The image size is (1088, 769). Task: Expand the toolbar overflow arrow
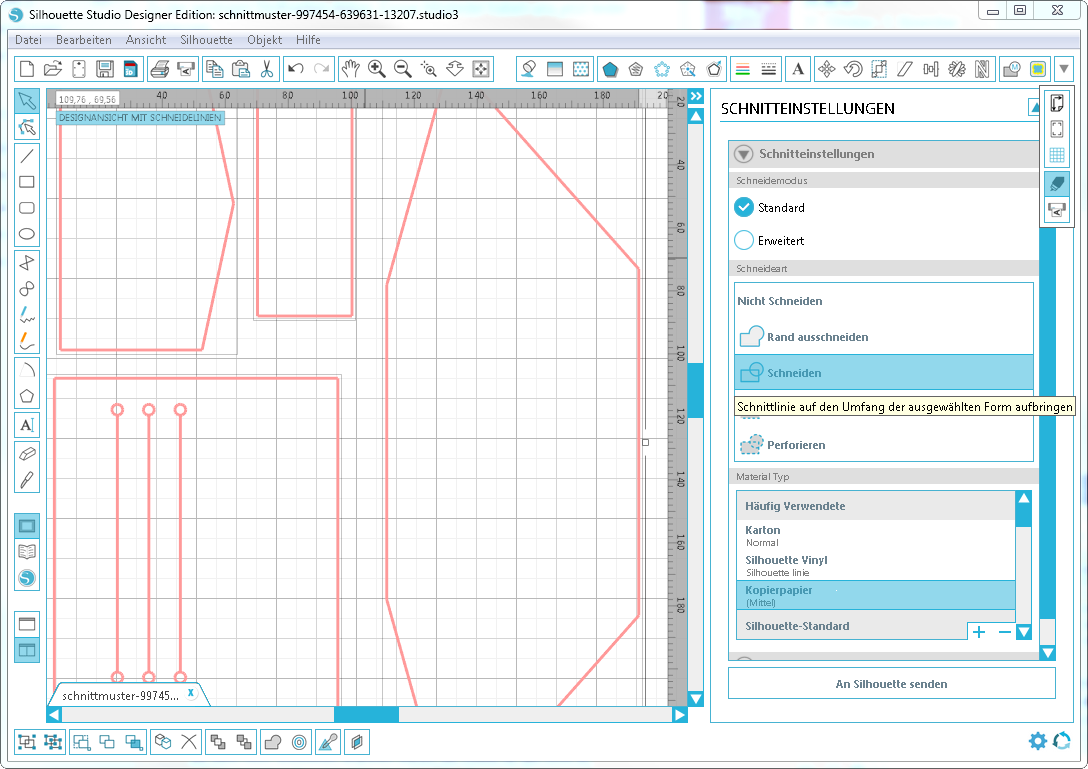pyautogui.click(x=1063, y=69)
